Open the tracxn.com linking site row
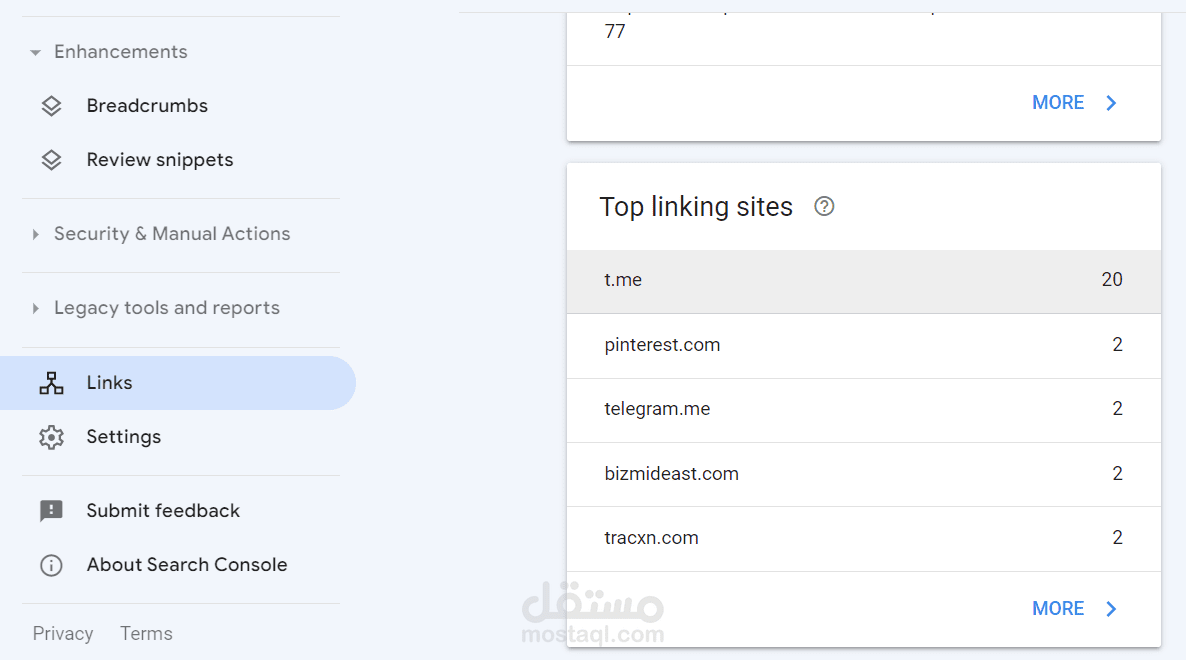 coord(863,538)
